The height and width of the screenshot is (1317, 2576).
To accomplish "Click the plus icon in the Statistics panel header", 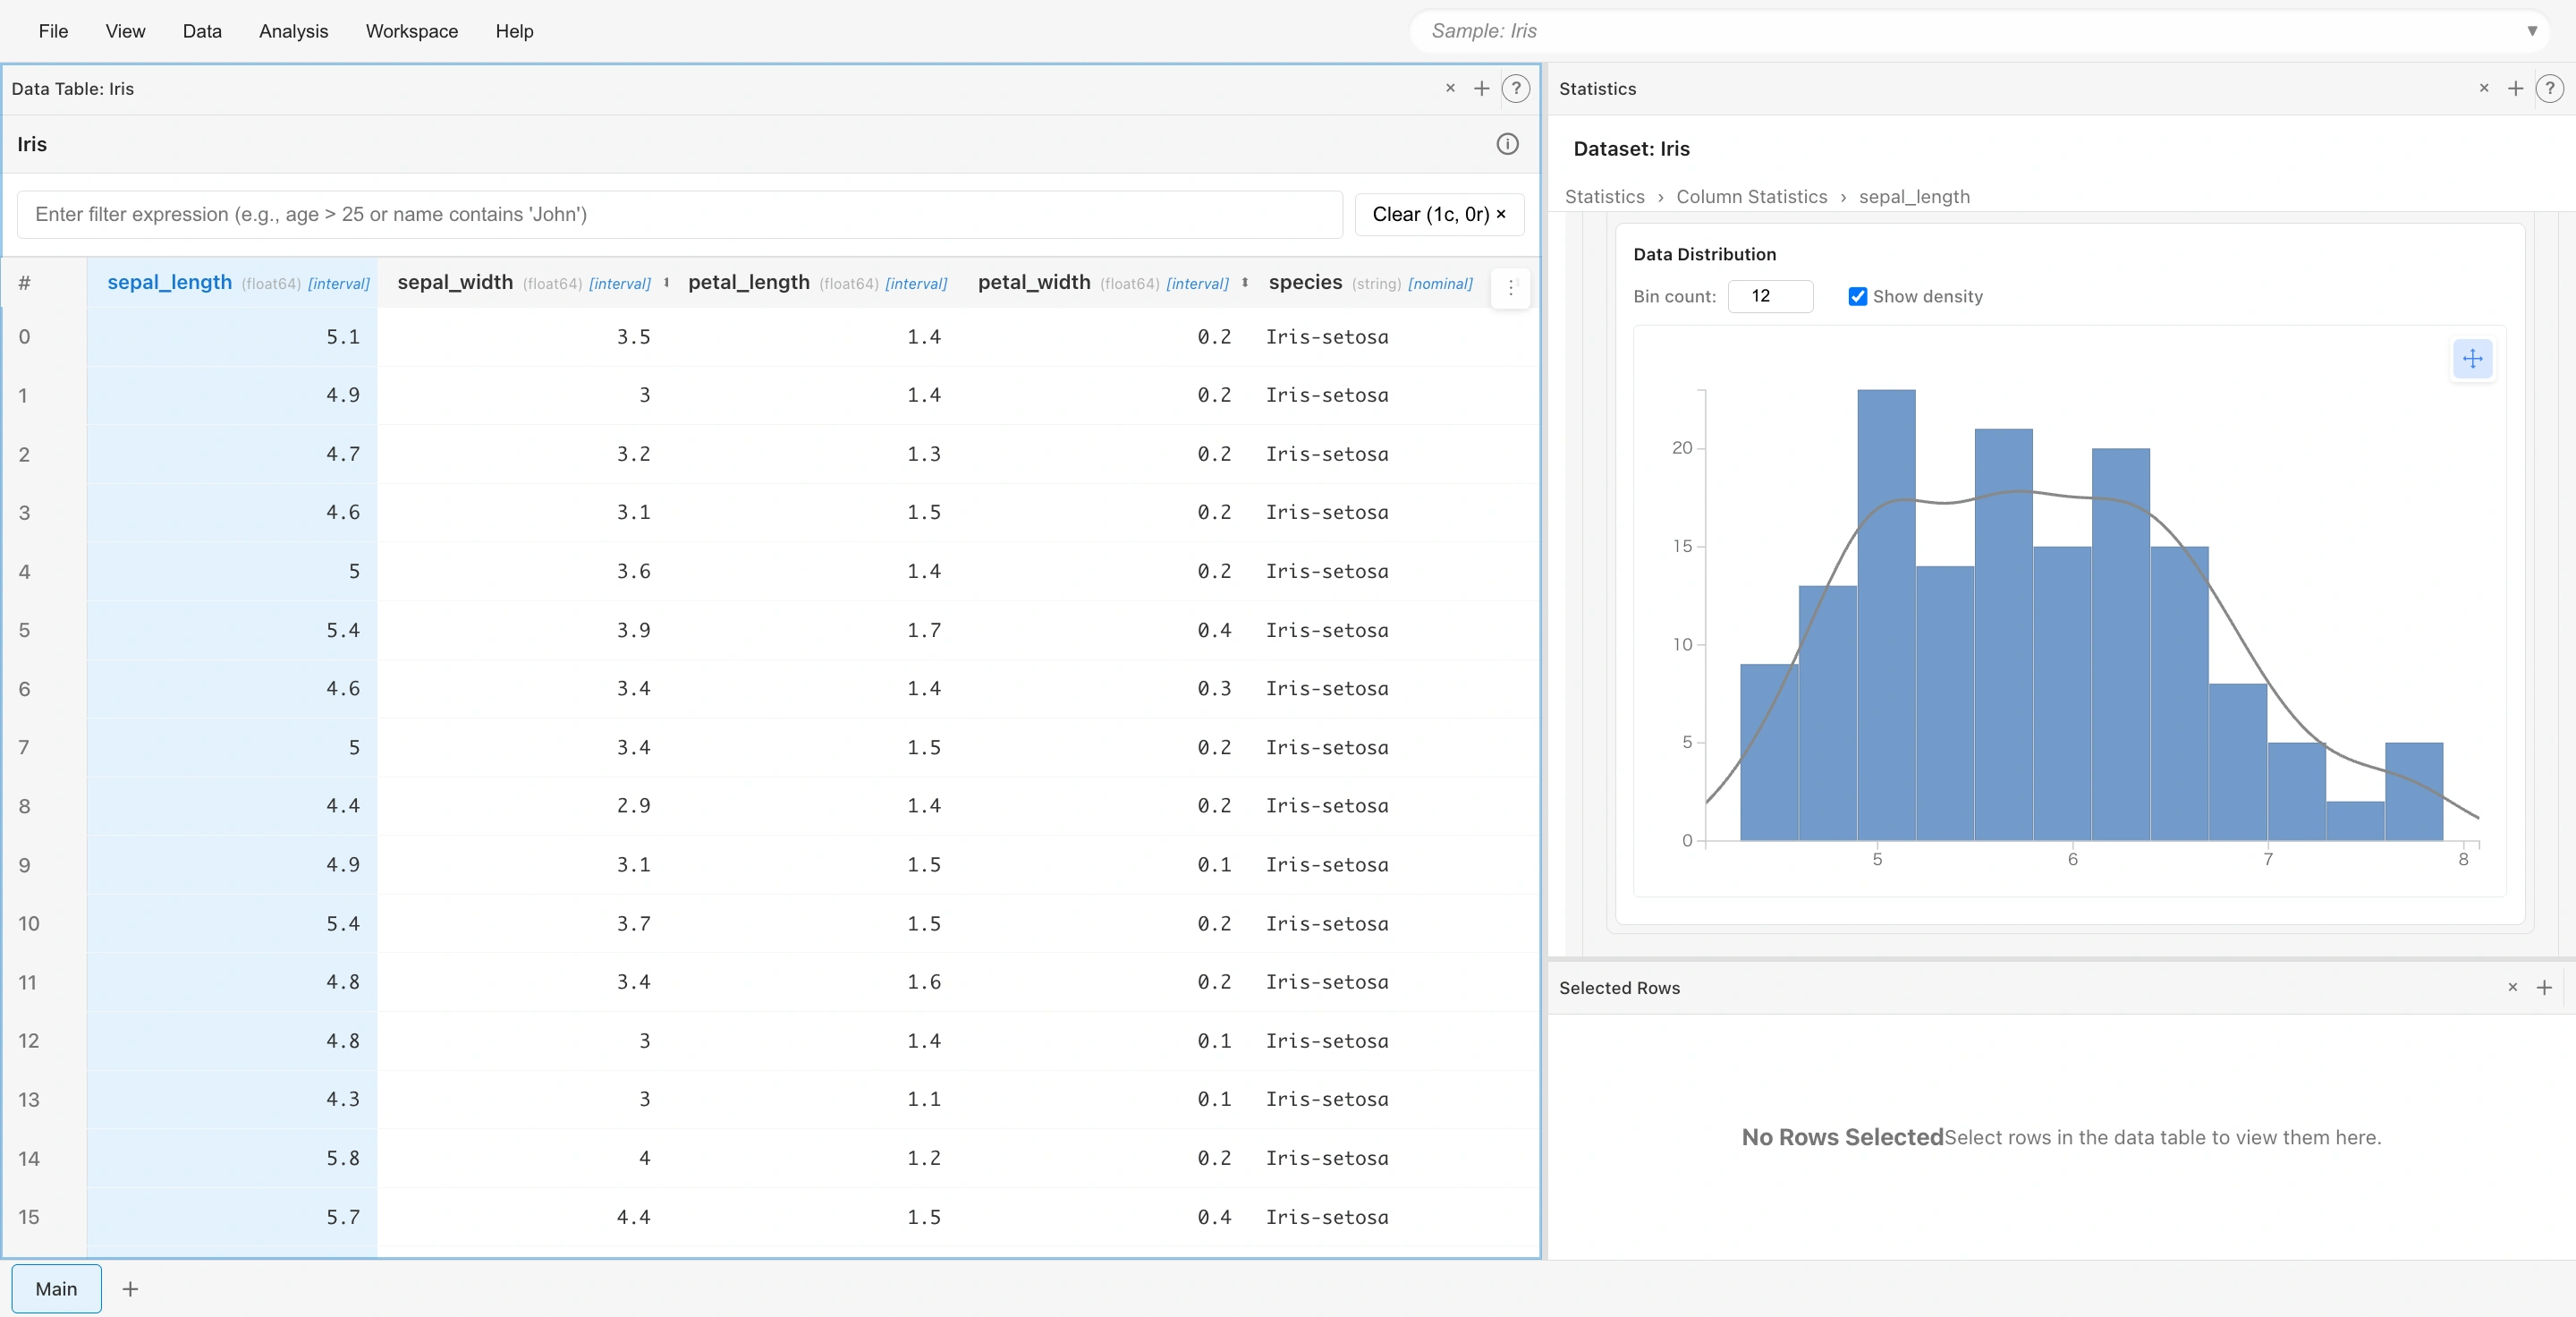I will pos(2516,88).
